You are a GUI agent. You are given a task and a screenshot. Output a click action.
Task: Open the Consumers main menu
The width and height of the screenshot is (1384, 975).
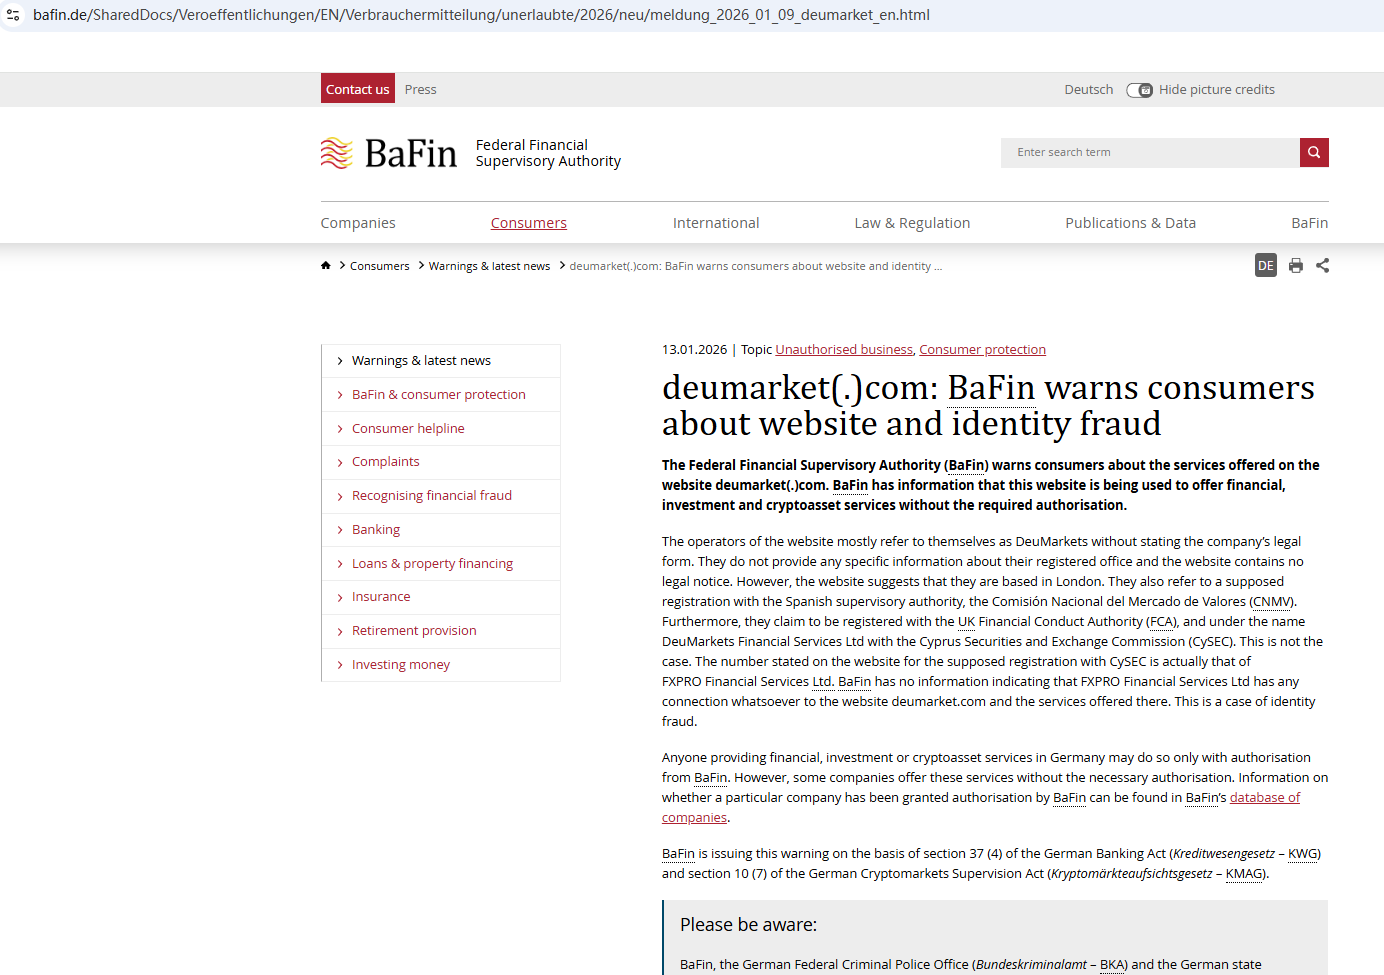coord(529,223)
